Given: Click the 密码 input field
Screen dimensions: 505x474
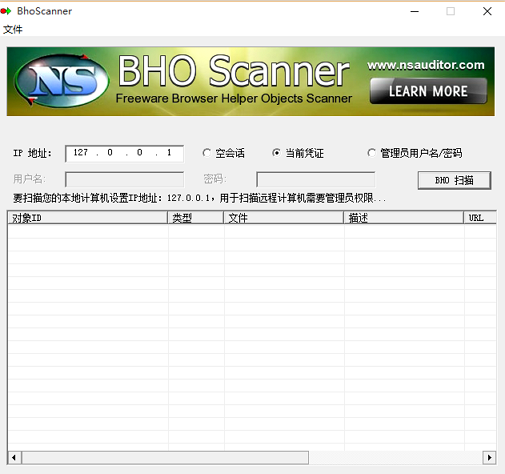Looking at the screenshot, I should coord(315,179).
